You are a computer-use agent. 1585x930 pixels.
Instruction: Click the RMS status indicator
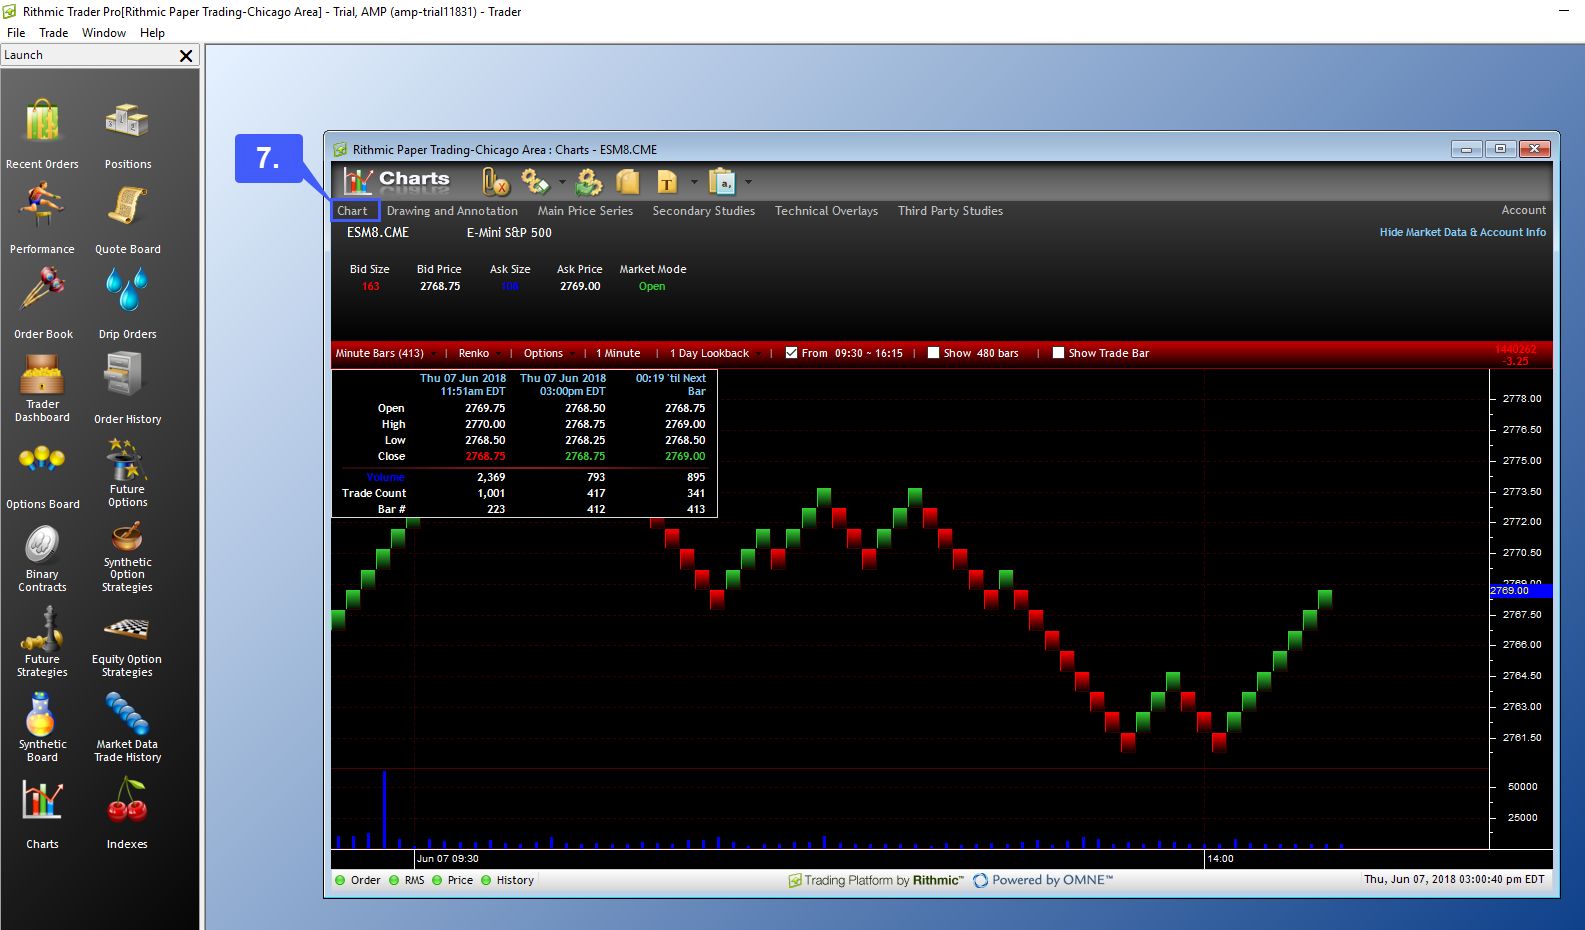pos(407,881)
